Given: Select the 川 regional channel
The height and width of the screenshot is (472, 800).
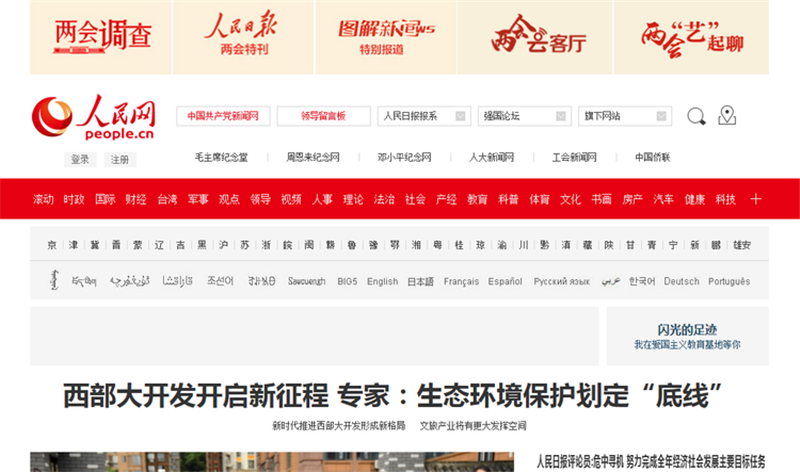Looking at the screenshot, I should pyautogui.click(x=523, y=245).
